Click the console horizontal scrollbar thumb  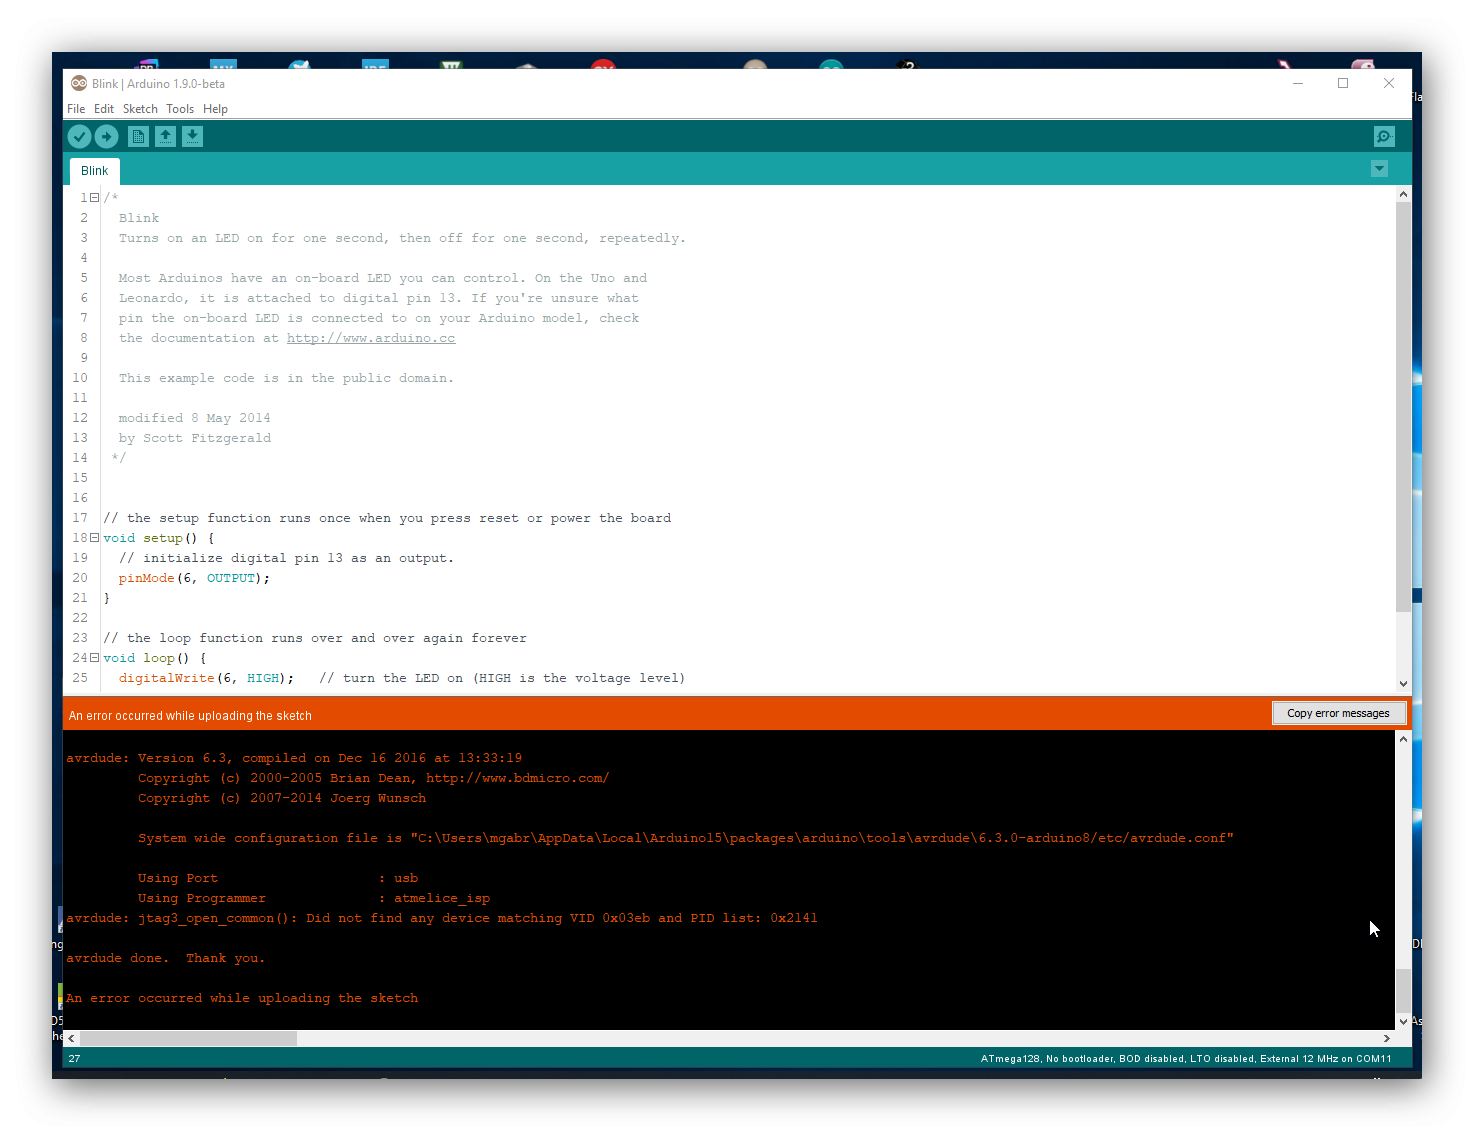(x=188, y=1038)
